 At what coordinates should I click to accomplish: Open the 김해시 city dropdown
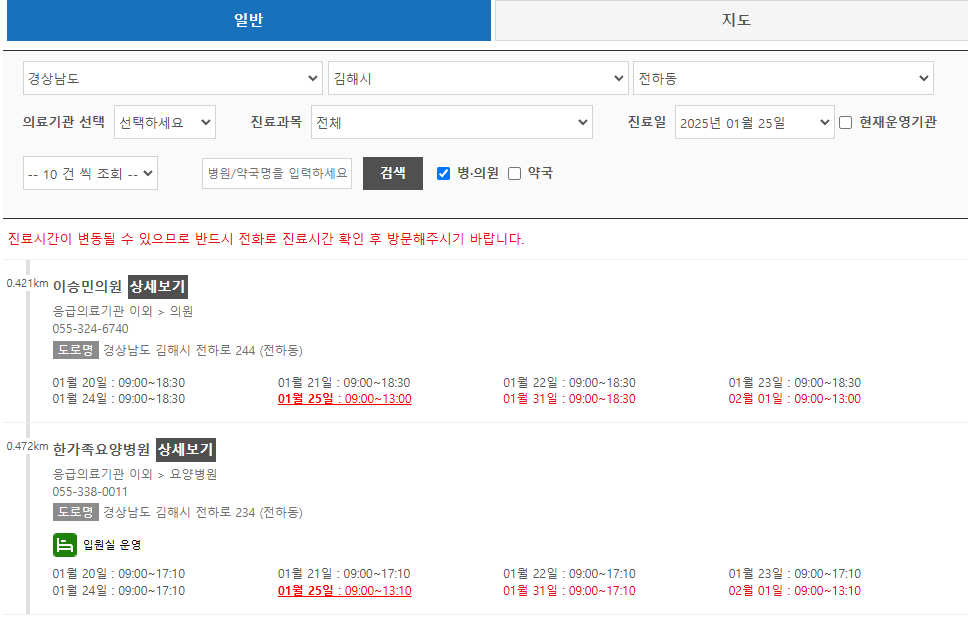(478, 78)
